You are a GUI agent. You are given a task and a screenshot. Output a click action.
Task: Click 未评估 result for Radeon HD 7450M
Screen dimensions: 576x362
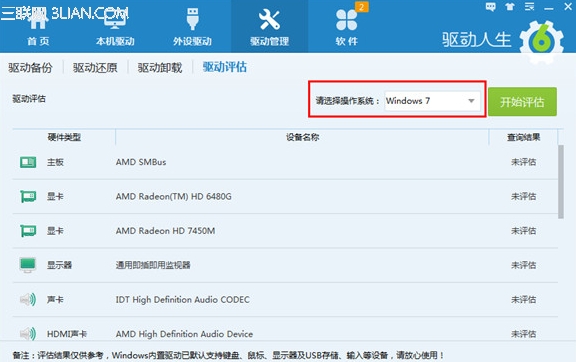click(523, 231)
